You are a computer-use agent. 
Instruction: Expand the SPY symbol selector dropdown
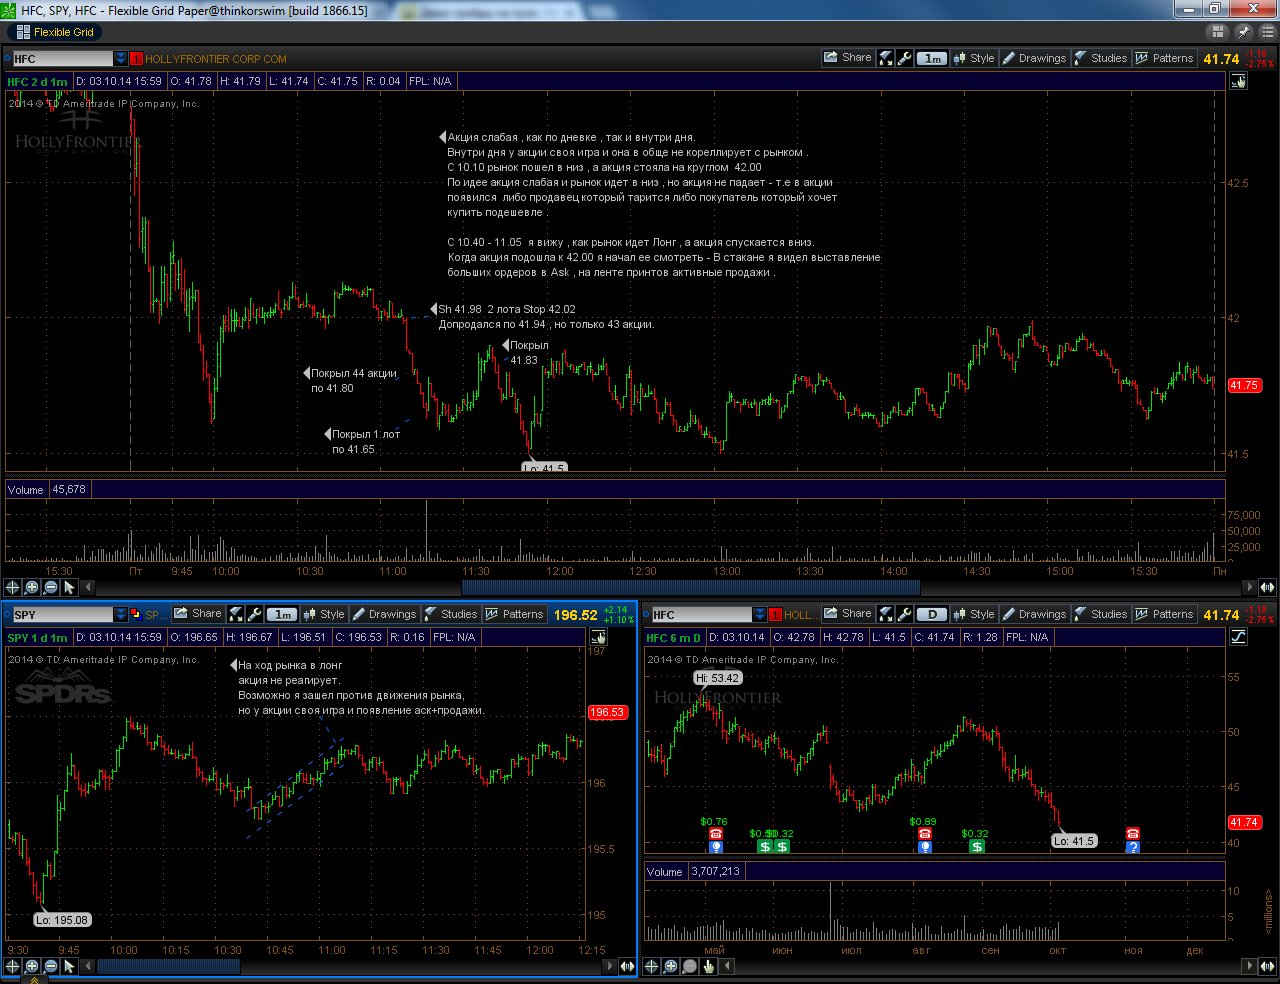click(x=121, y=615)
